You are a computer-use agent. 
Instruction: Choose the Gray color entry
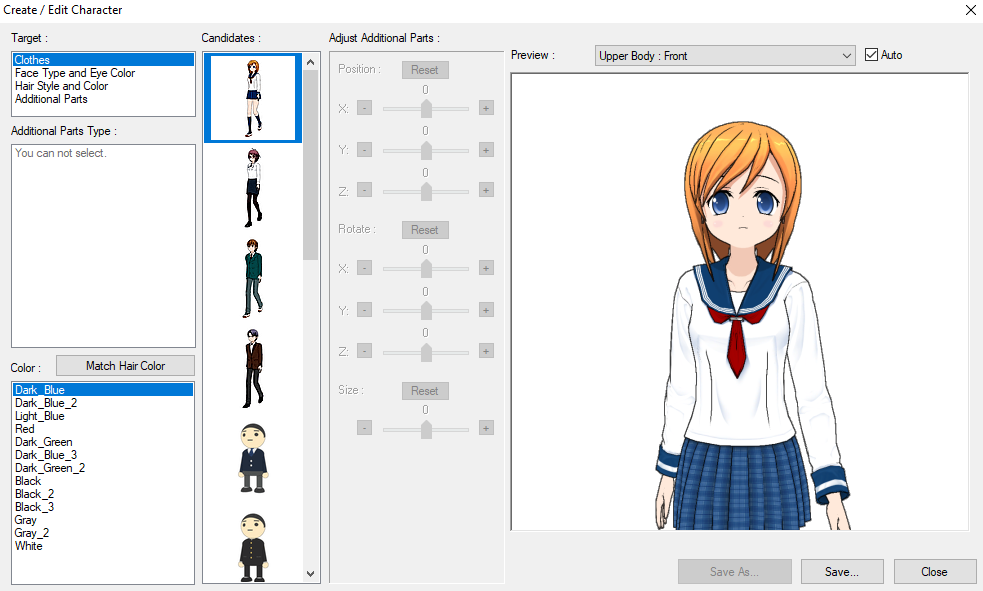103,520
